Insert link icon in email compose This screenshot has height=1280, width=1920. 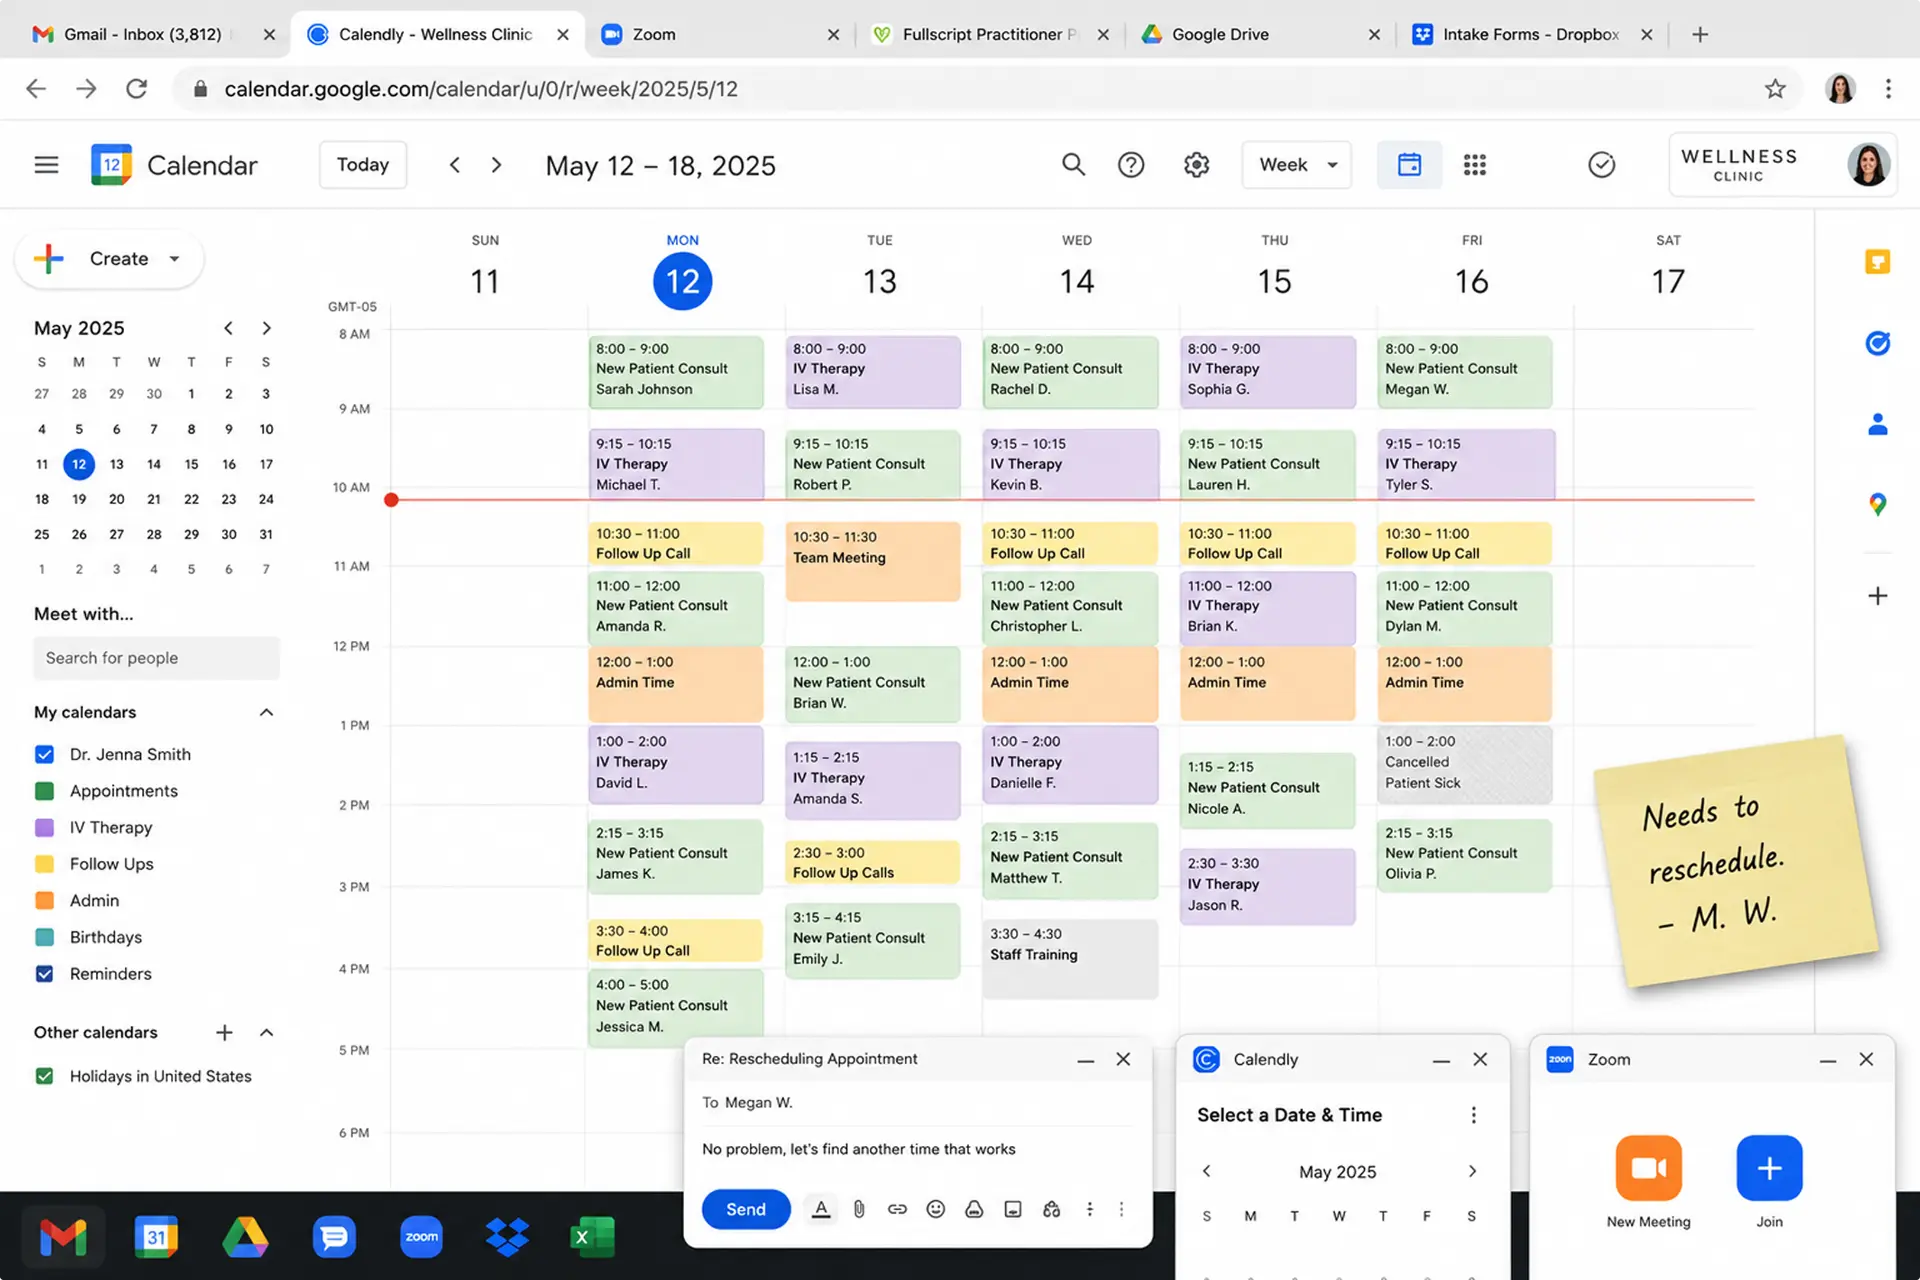(897, 1209)
